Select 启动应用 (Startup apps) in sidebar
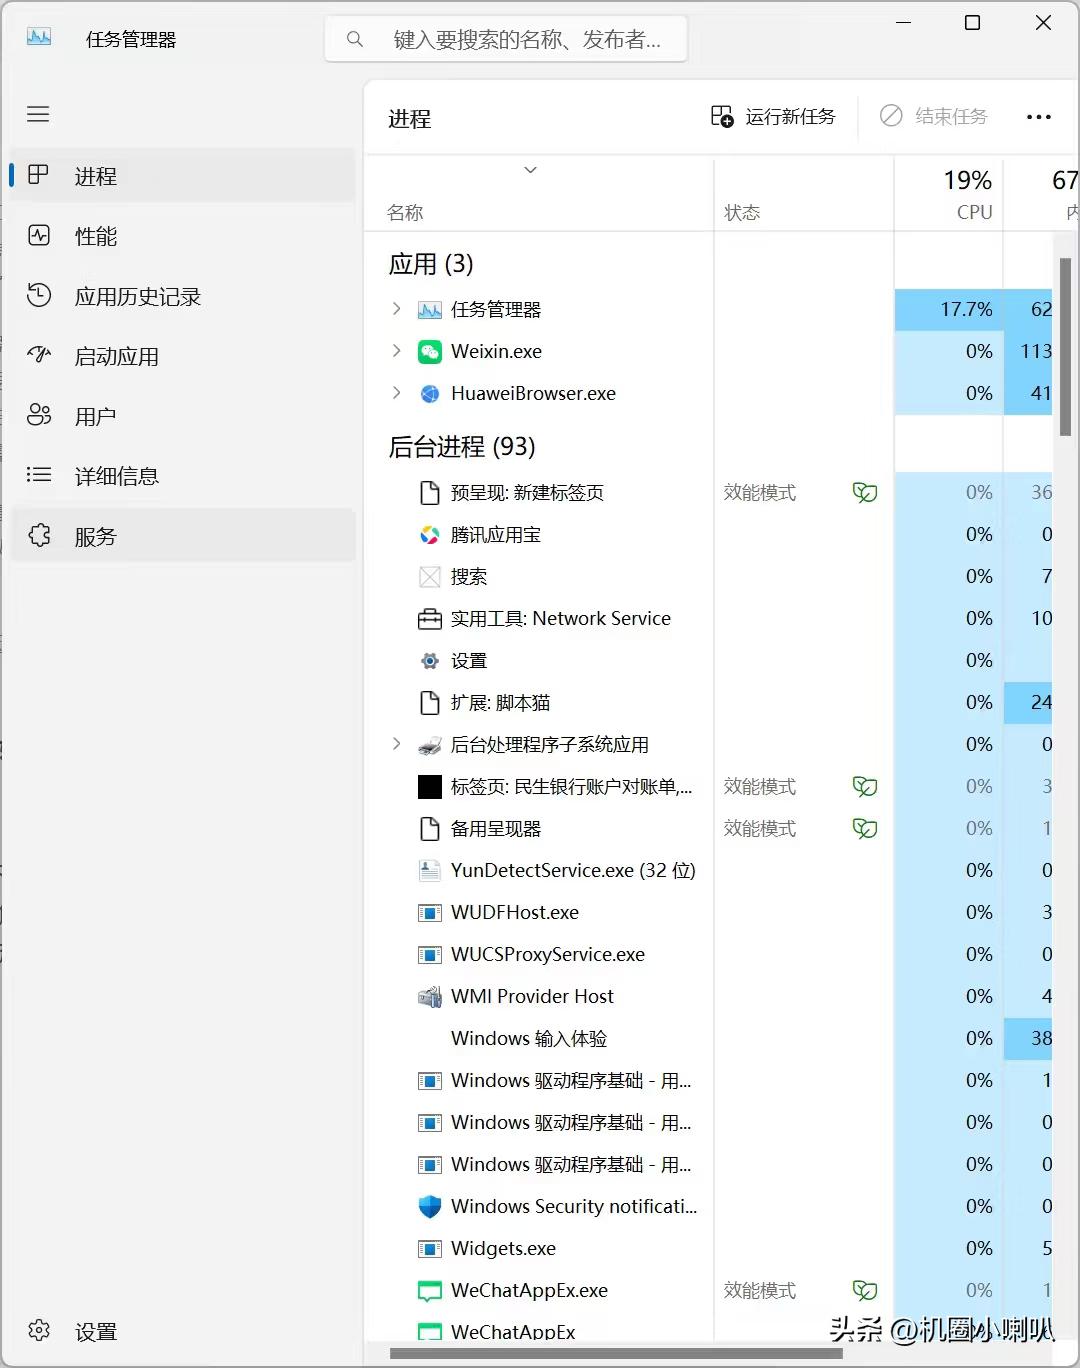Screen dimensions: 1080x1368 (115, 356)
